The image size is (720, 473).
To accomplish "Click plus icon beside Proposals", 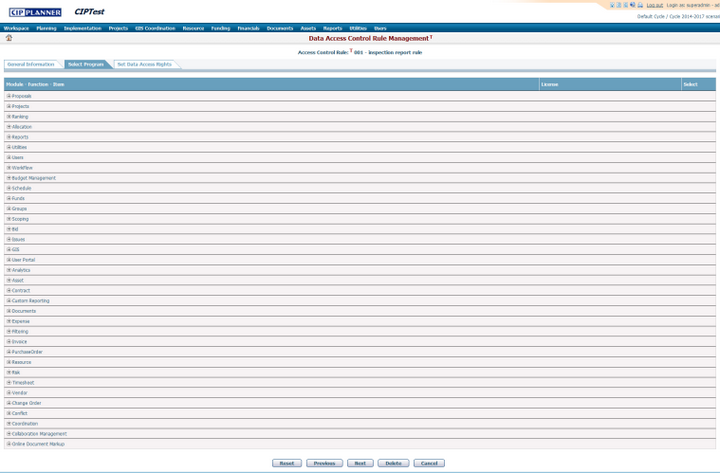I will pos(9,97).
